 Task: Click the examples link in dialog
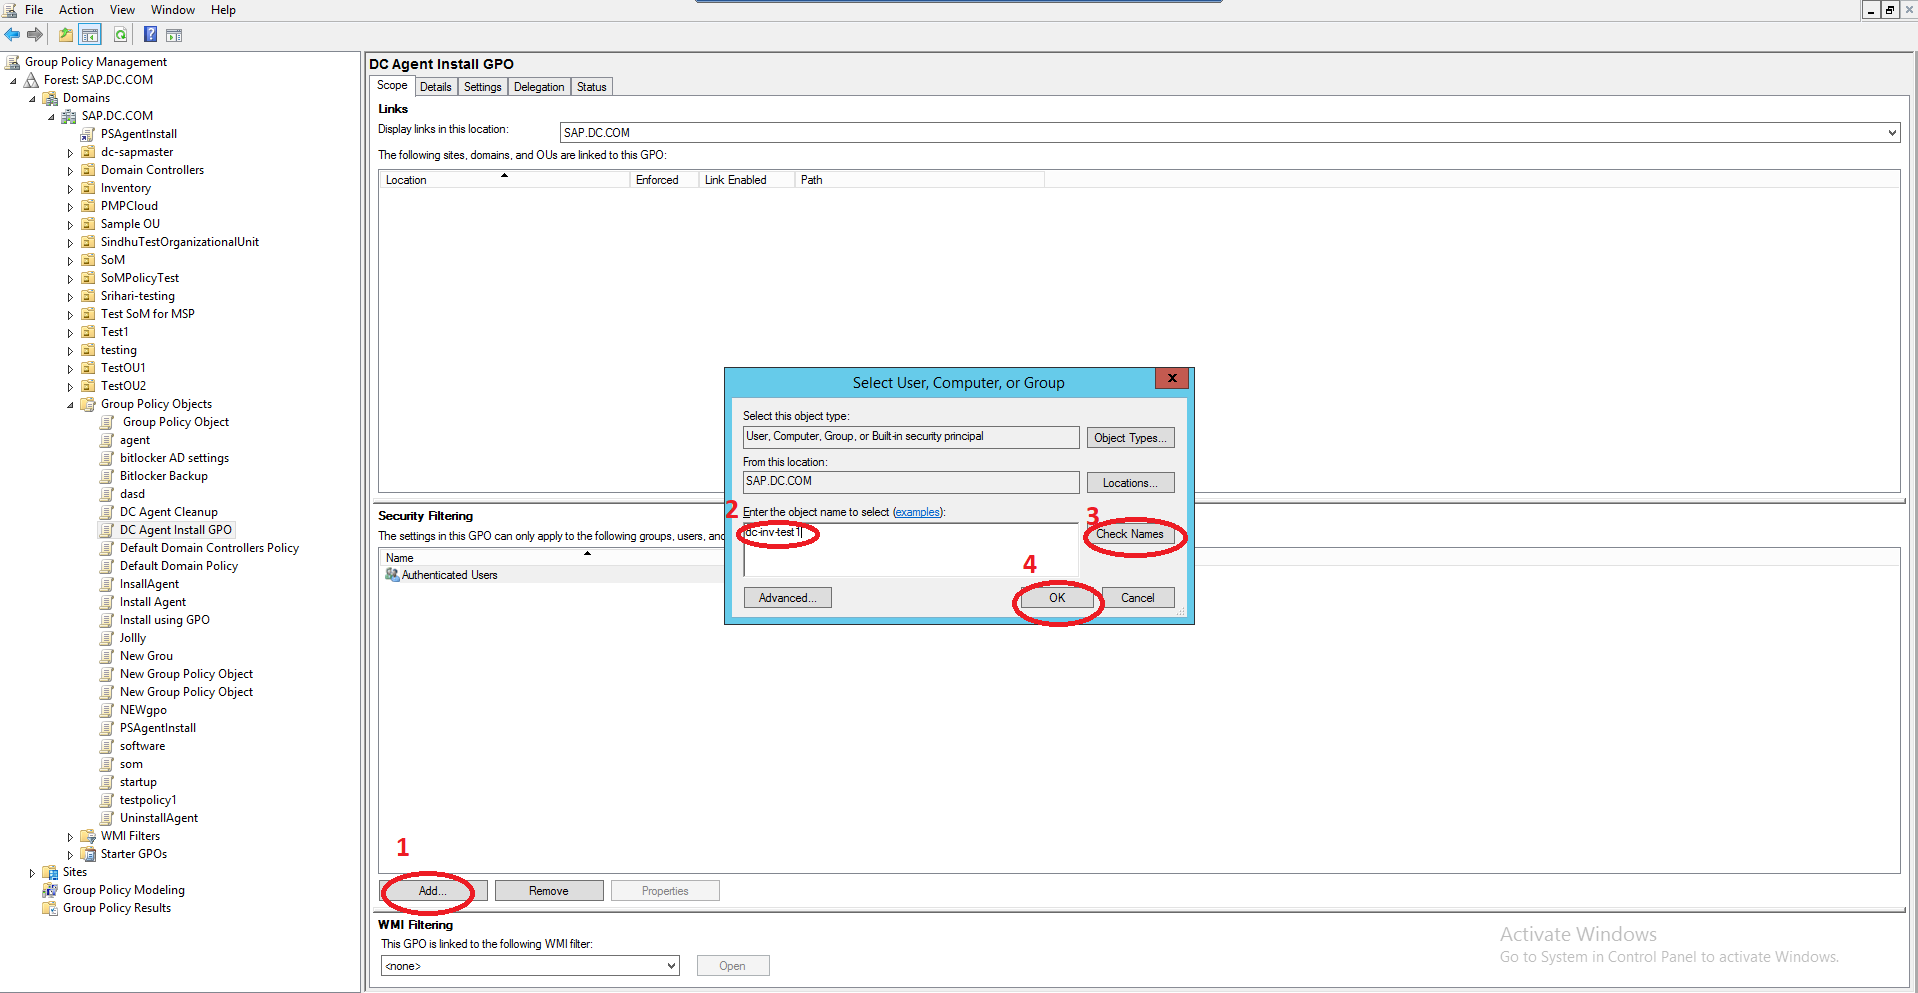pos(917,512)
